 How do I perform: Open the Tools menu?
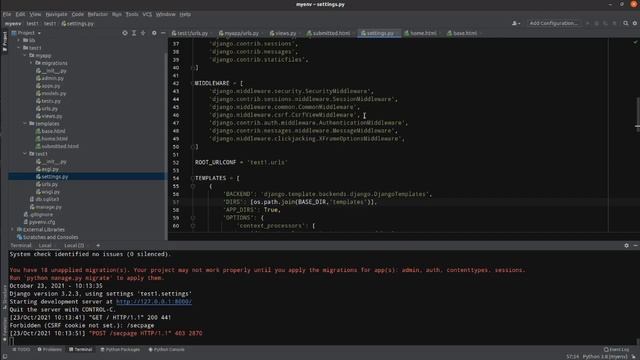pos(132,14)
